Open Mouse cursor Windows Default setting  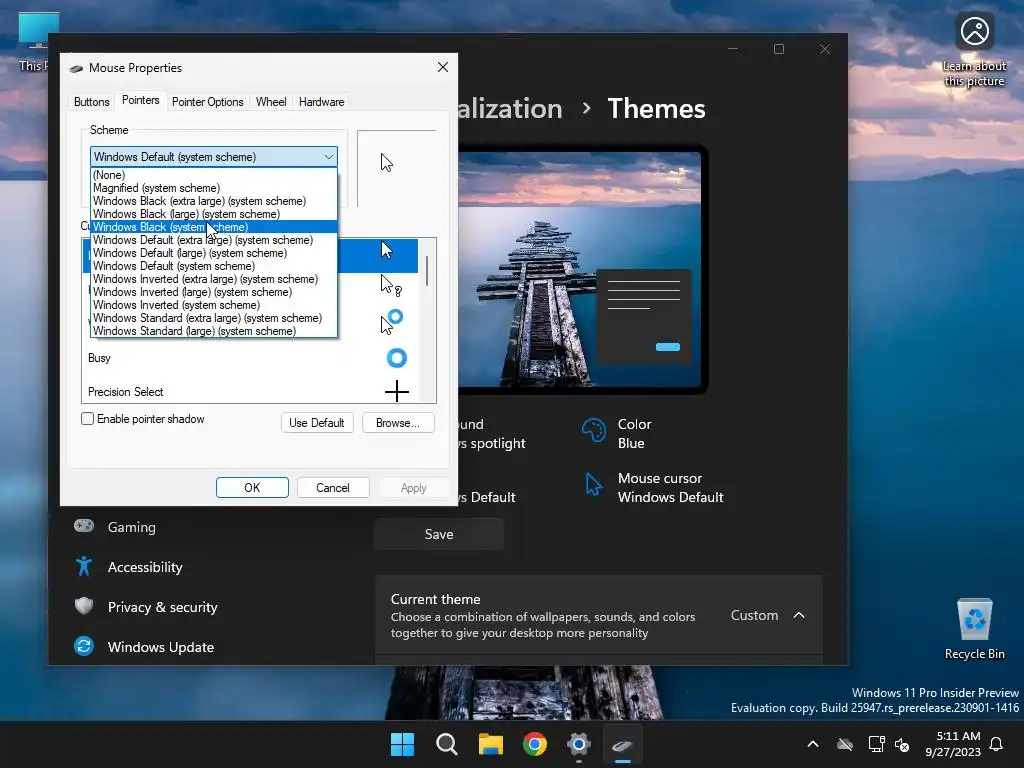click(x=652, y=487)
